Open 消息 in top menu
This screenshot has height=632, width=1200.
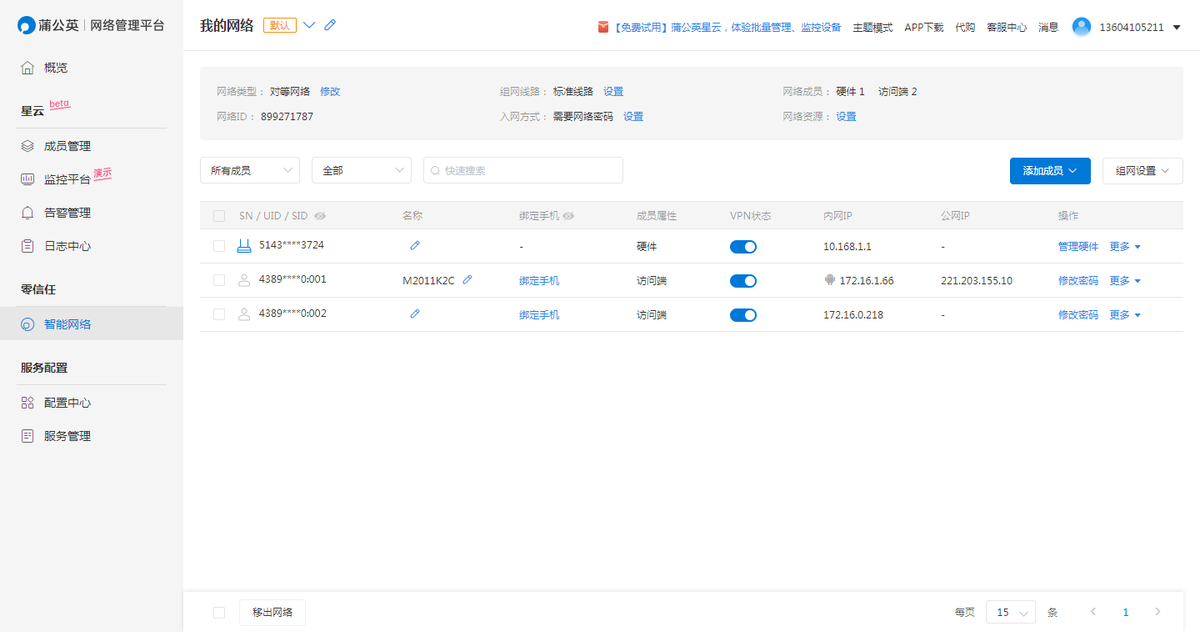tap(1048, 27)
